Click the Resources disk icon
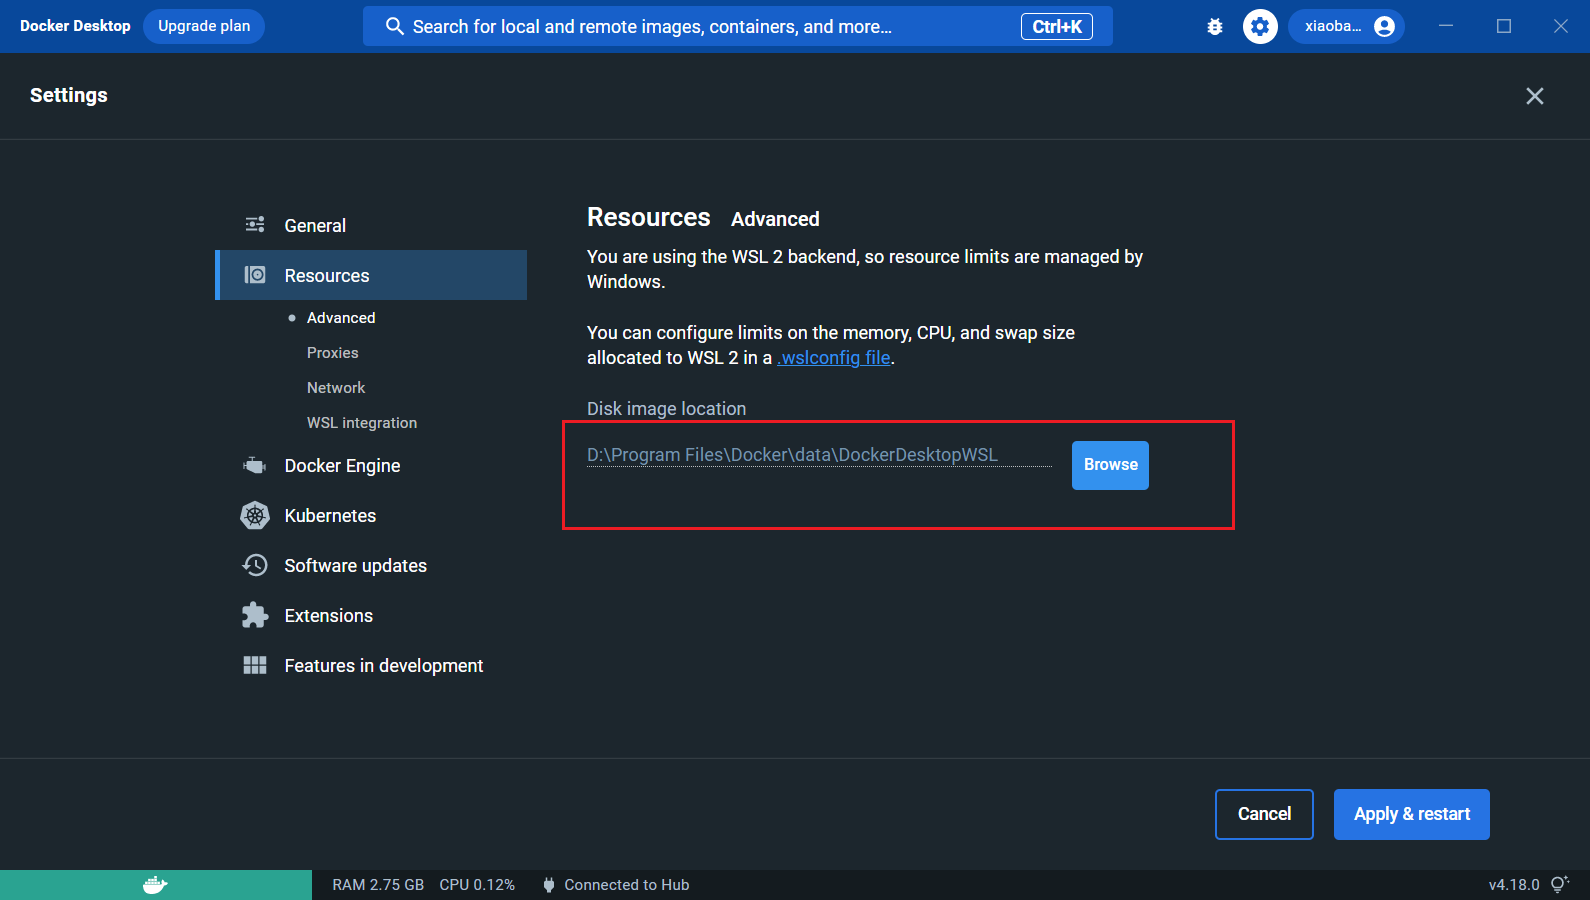Viewport: 1590px width, 900px height. 255,275
